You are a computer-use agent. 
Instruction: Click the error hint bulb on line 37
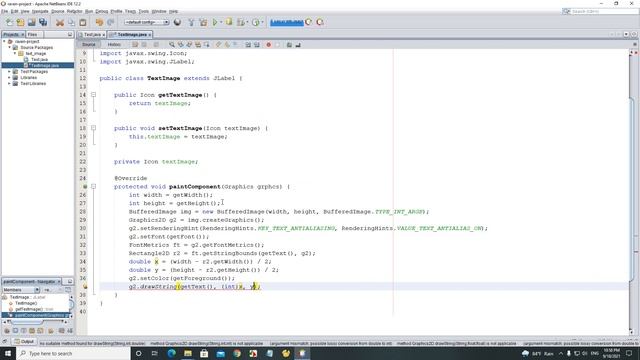85,287
